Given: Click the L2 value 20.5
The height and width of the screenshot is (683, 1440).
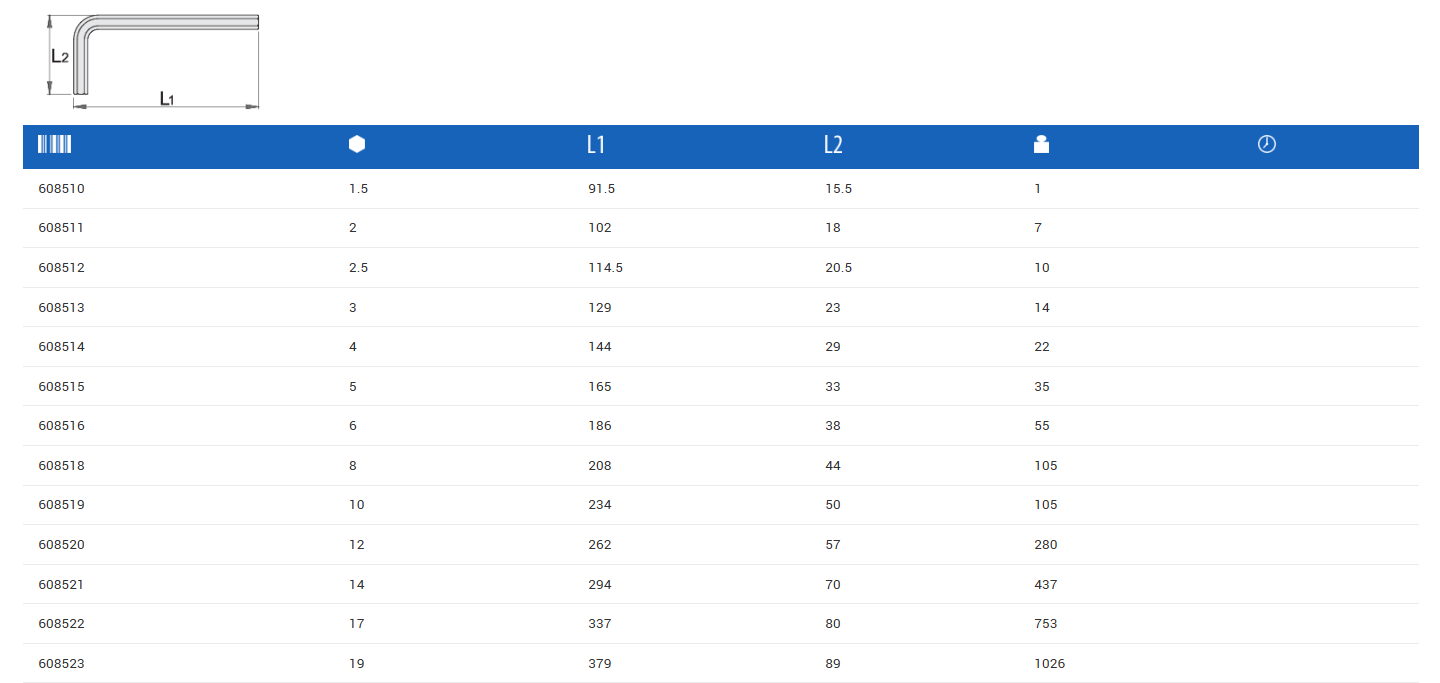Looking at the screenshot, I should (838, 268).
